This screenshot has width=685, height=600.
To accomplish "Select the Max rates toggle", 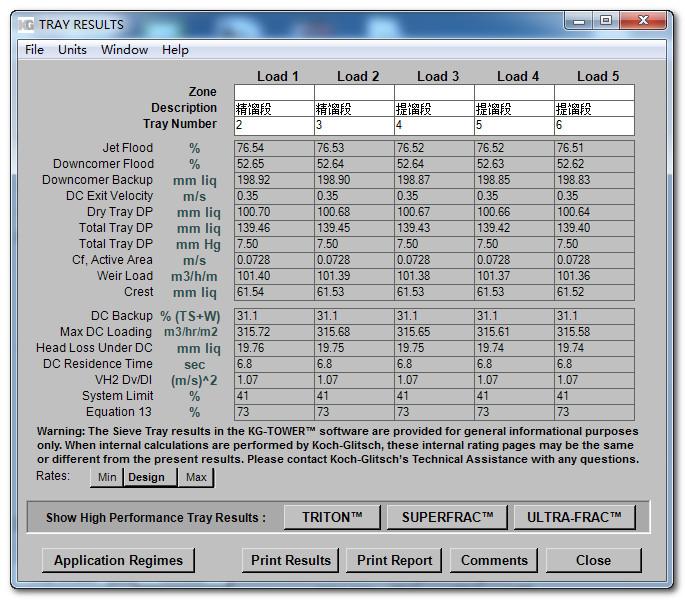I will (x=196, y=477).
